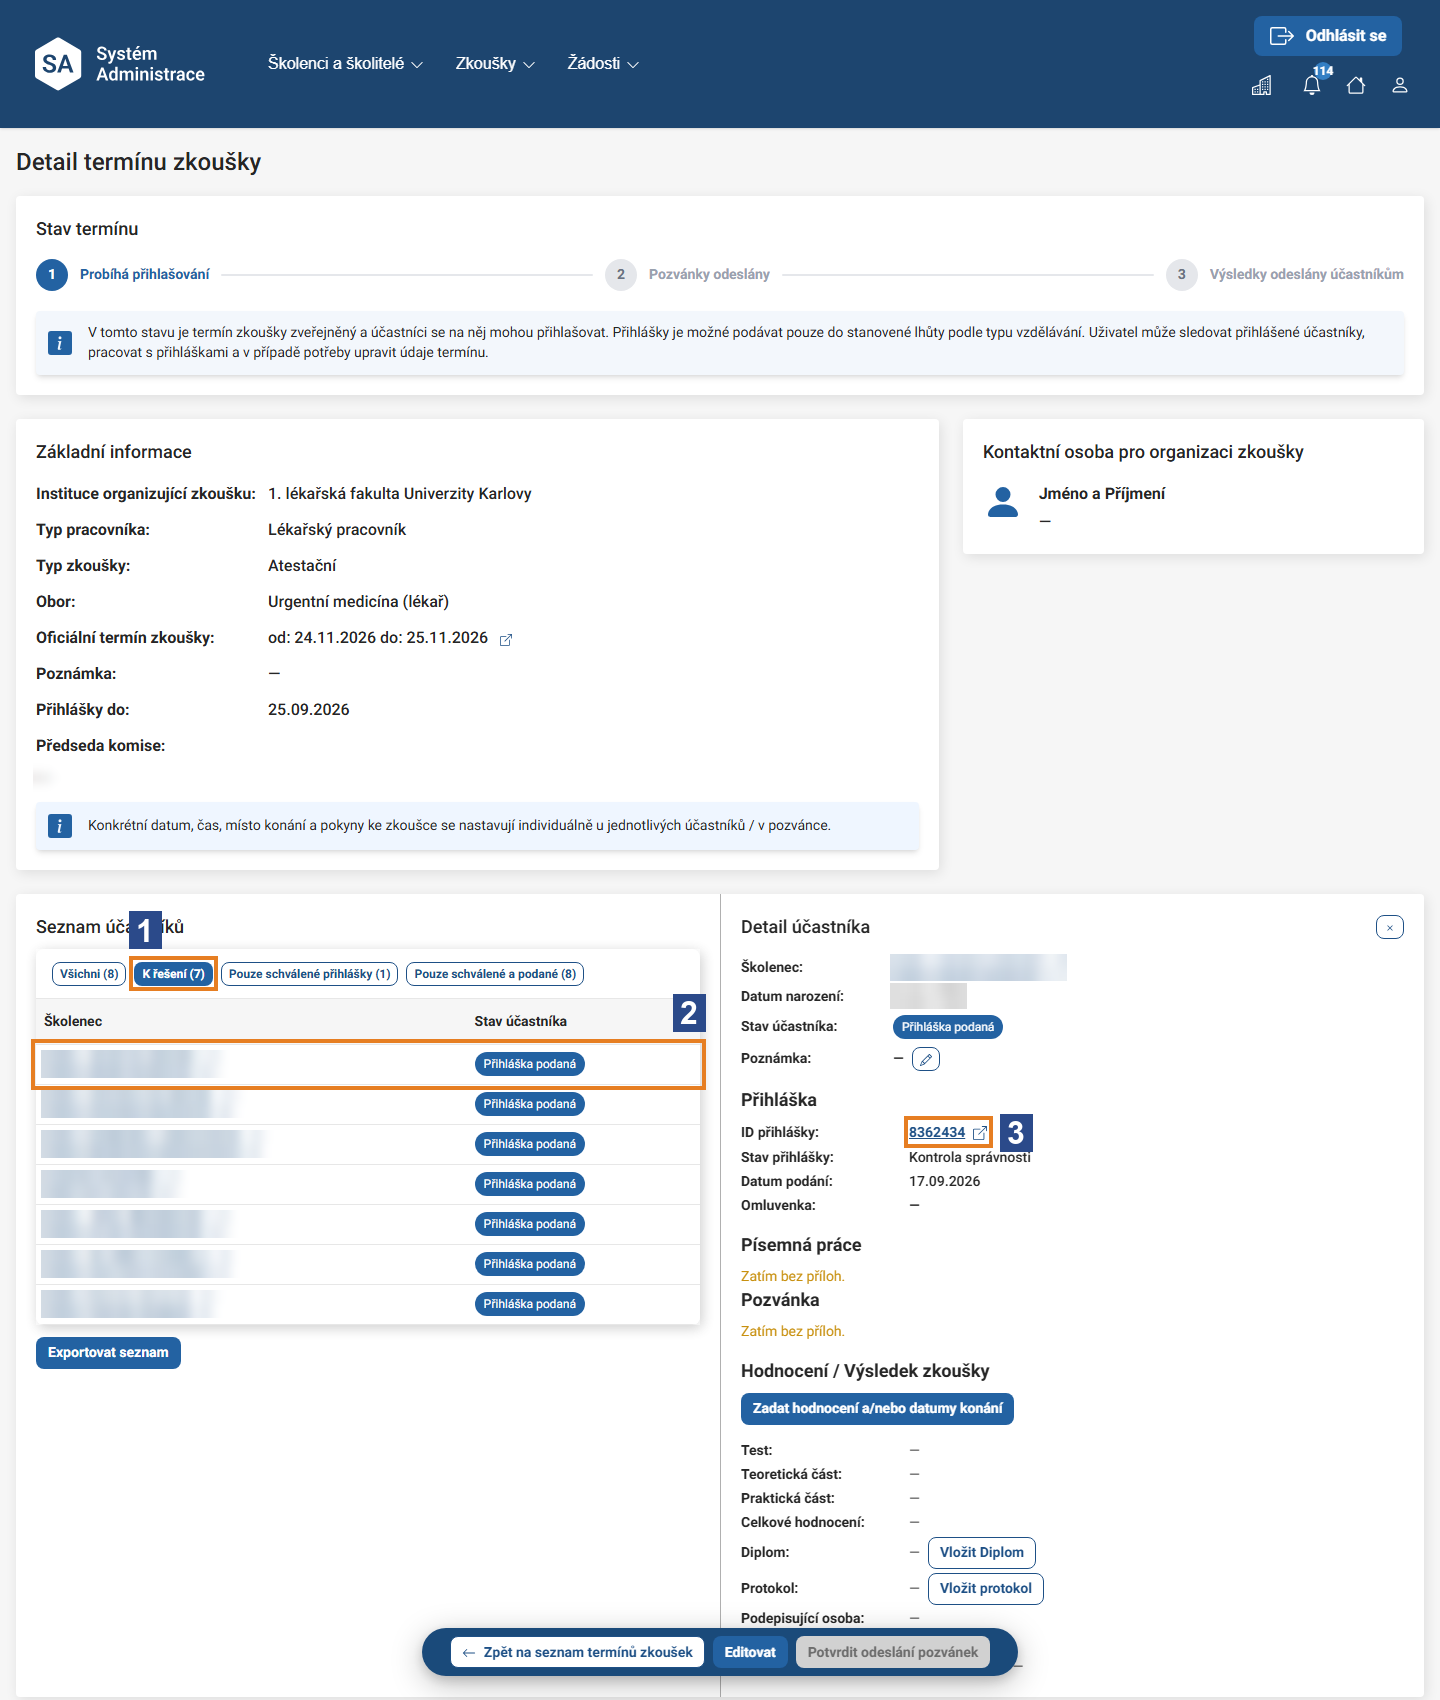The height and width of the screenshot is (1700, 1440).
Task: Expand the Zkoušky menu
Action: point(495,63)
